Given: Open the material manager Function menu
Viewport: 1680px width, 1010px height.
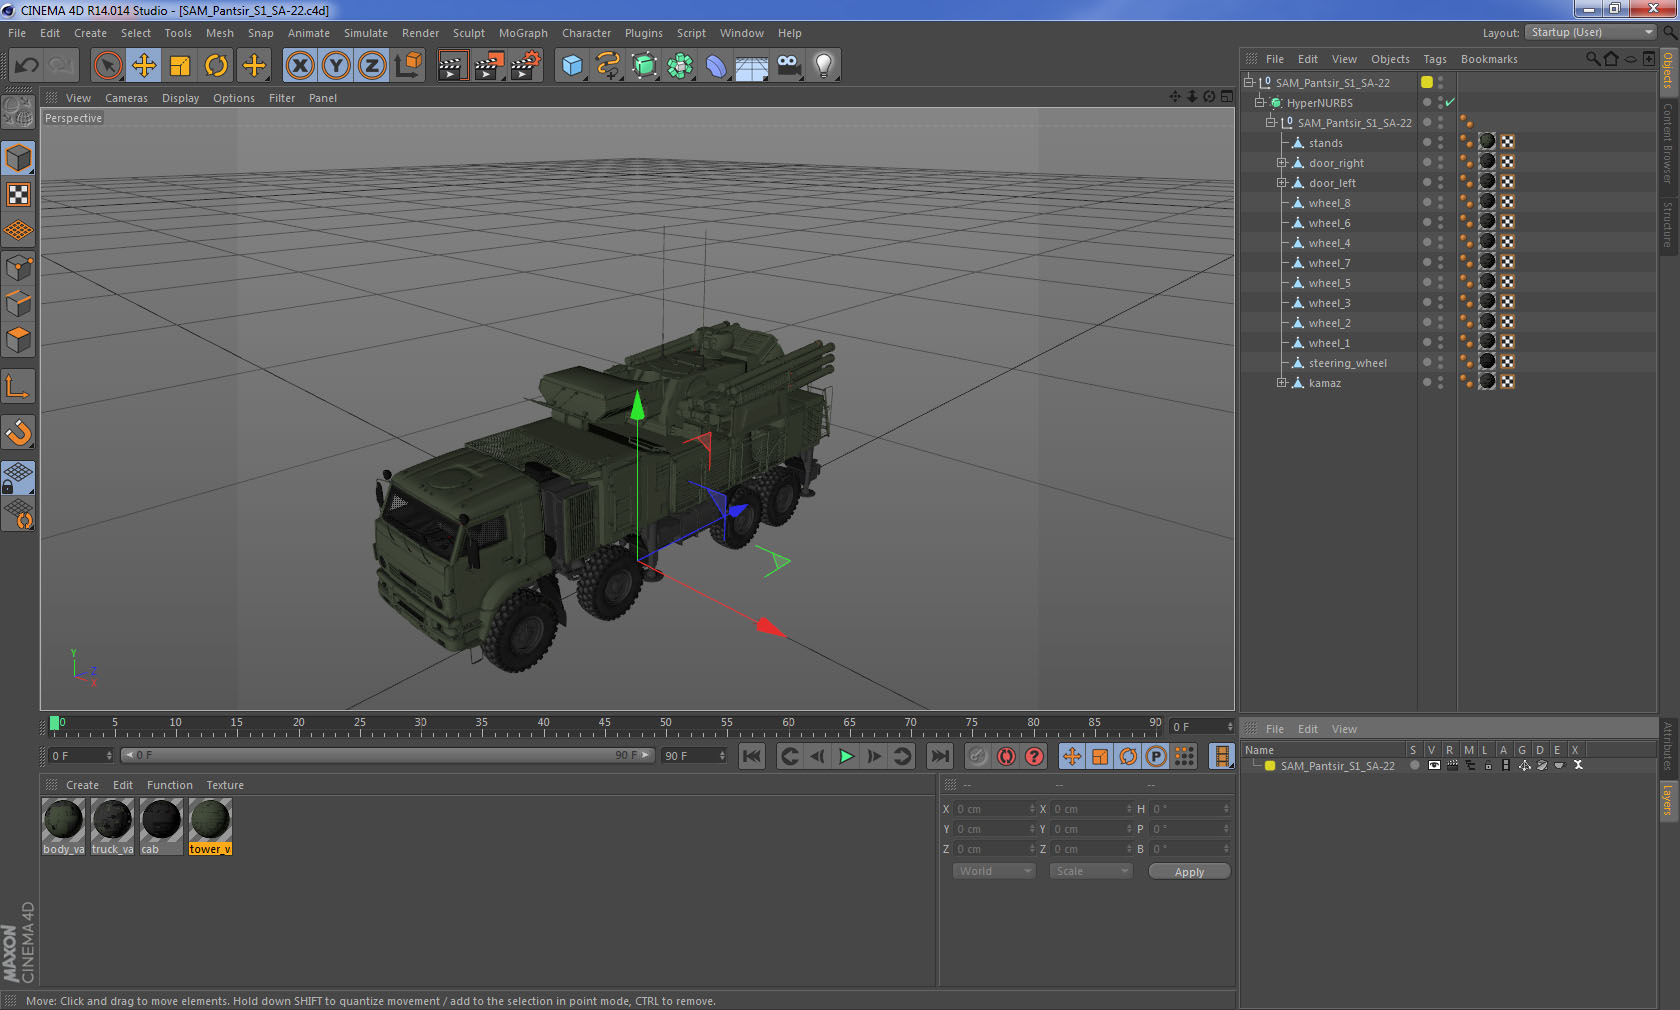Looking at the screenshot, I should point(170,785).
